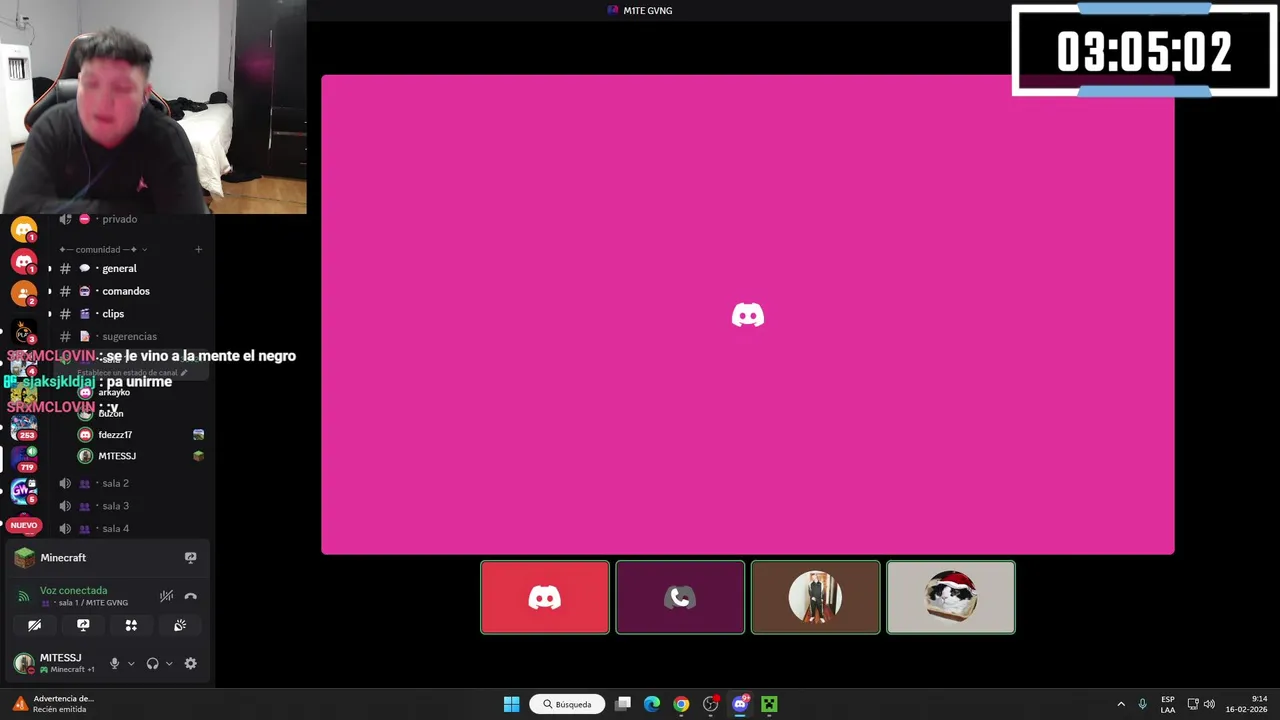Open OBS Studio from the taskbar

coord(711,704)
